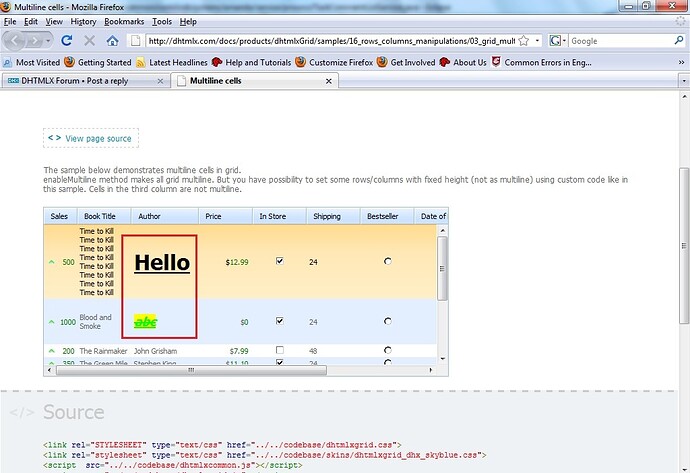The height and width of the screenshot is (473, 690).
Task: Uncheck In Store for the 500 sales row
Action: [280, 261]
